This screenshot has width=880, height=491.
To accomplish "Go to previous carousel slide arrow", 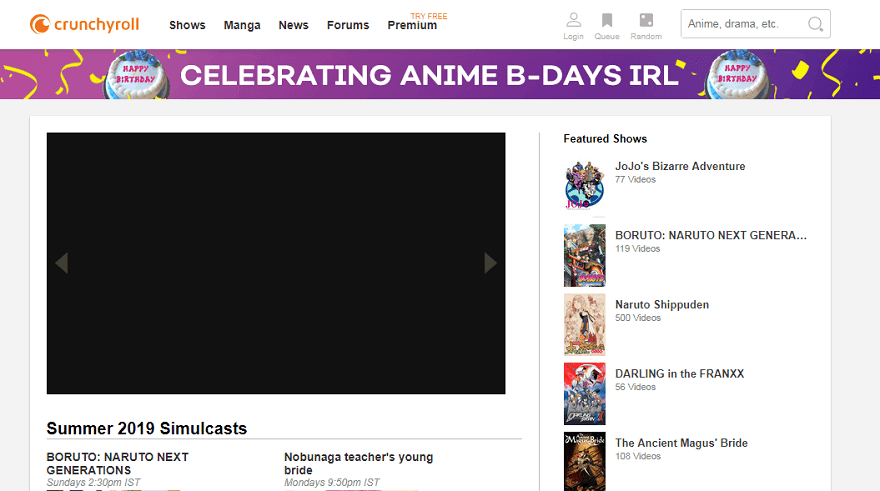I will 62,263.
